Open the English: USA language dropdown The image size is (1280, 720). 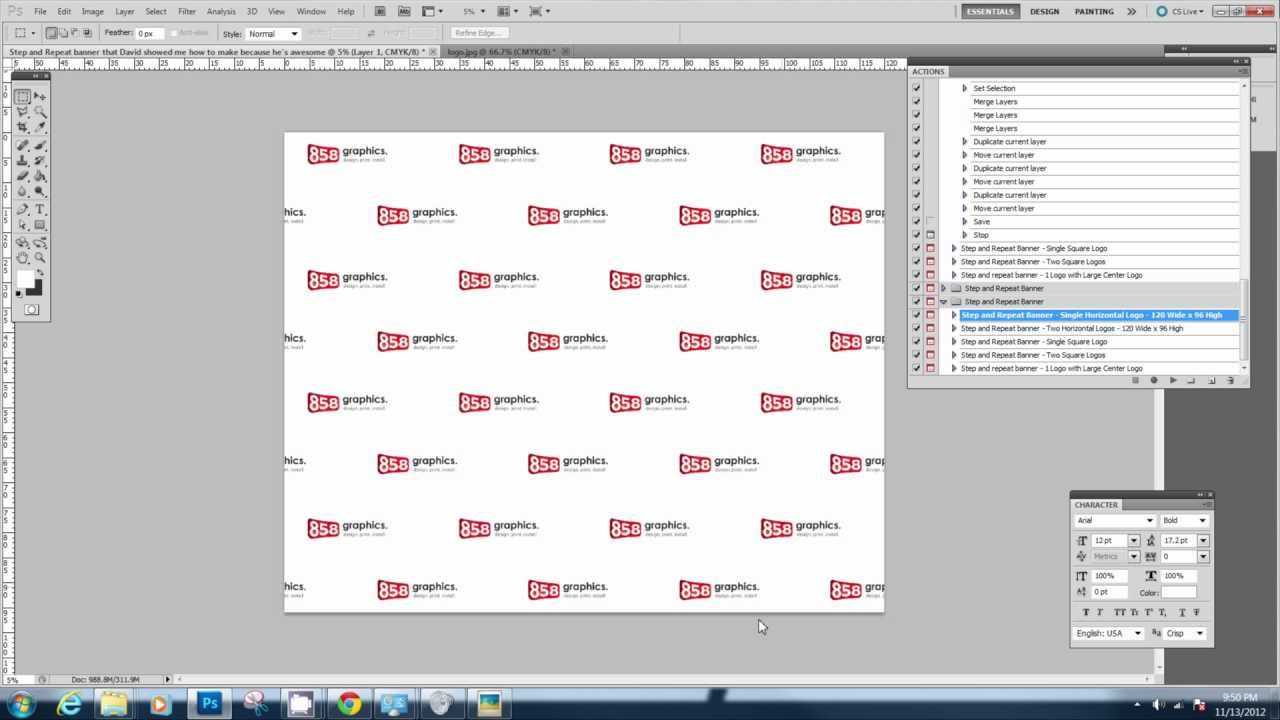pos(1137,633)
